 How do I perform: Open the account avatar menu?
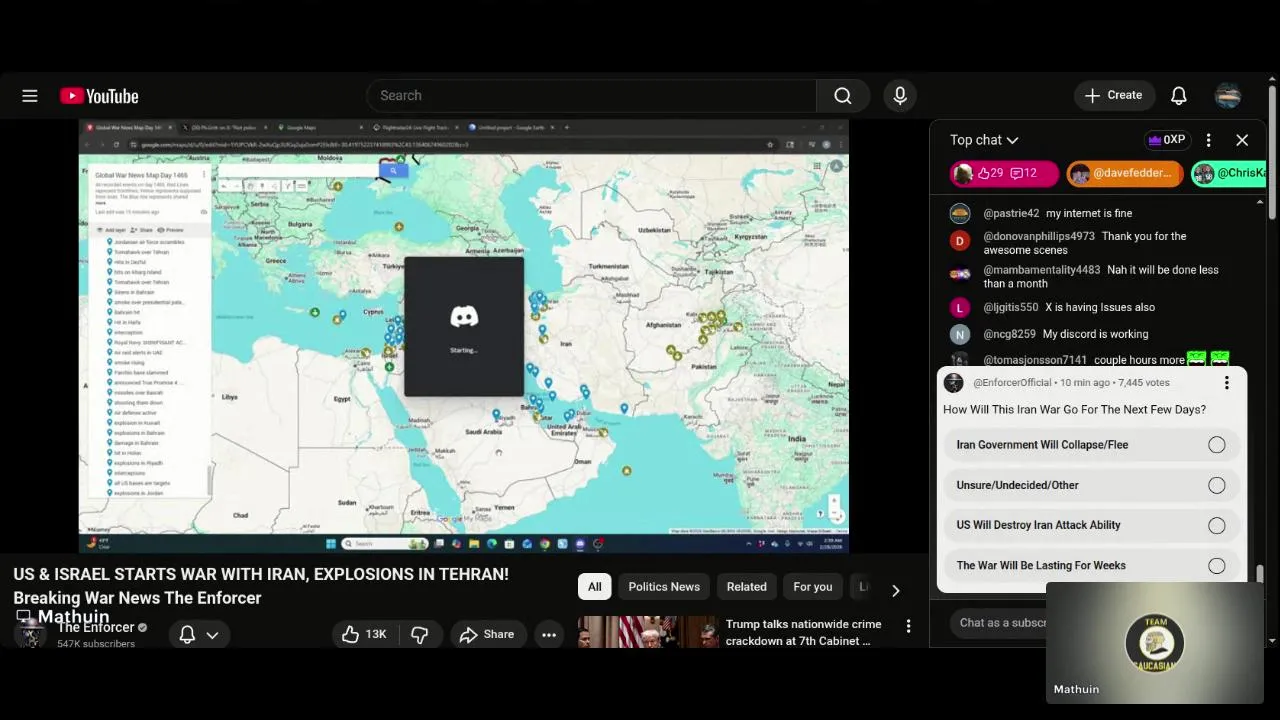click(x=1228, y=96)
